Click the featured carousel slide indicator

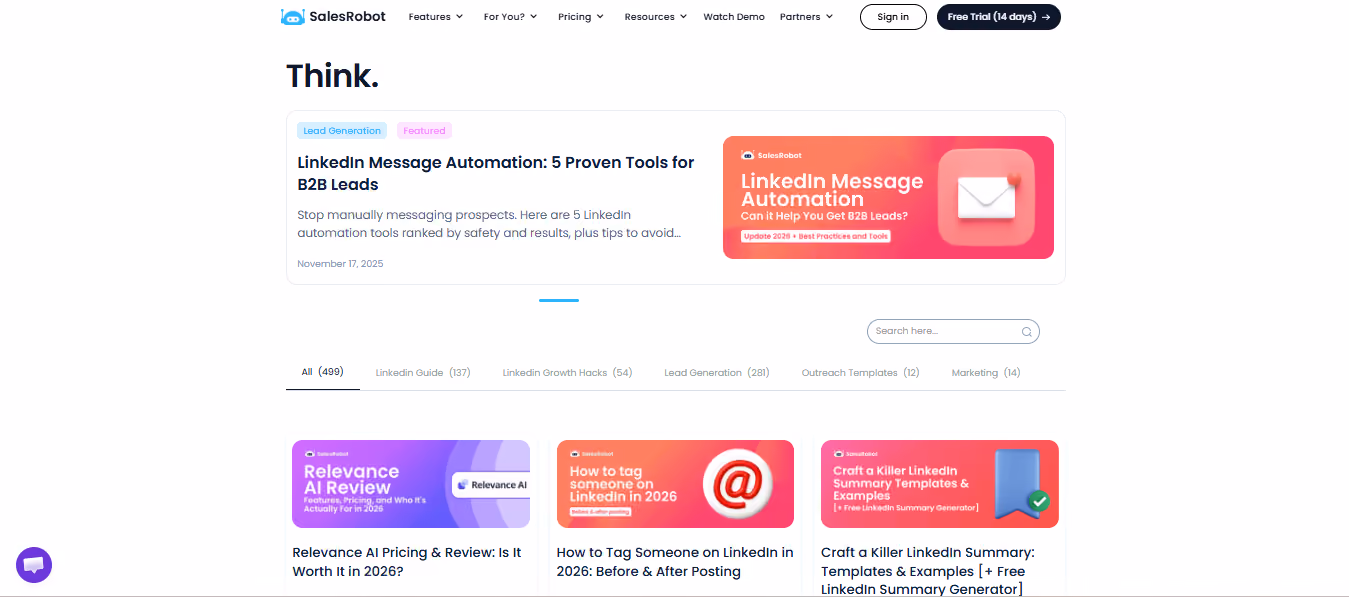[559, 300]
